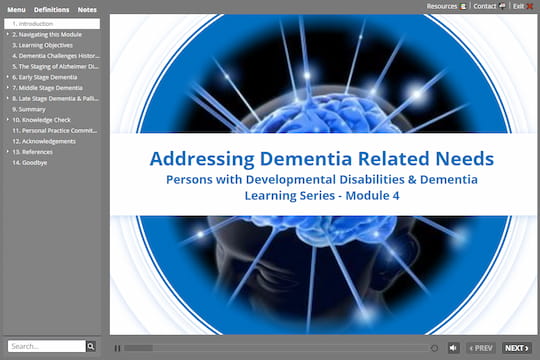Open 13. References
The width and height of the screenshot is (540, 360).
[x=32, y=152]
